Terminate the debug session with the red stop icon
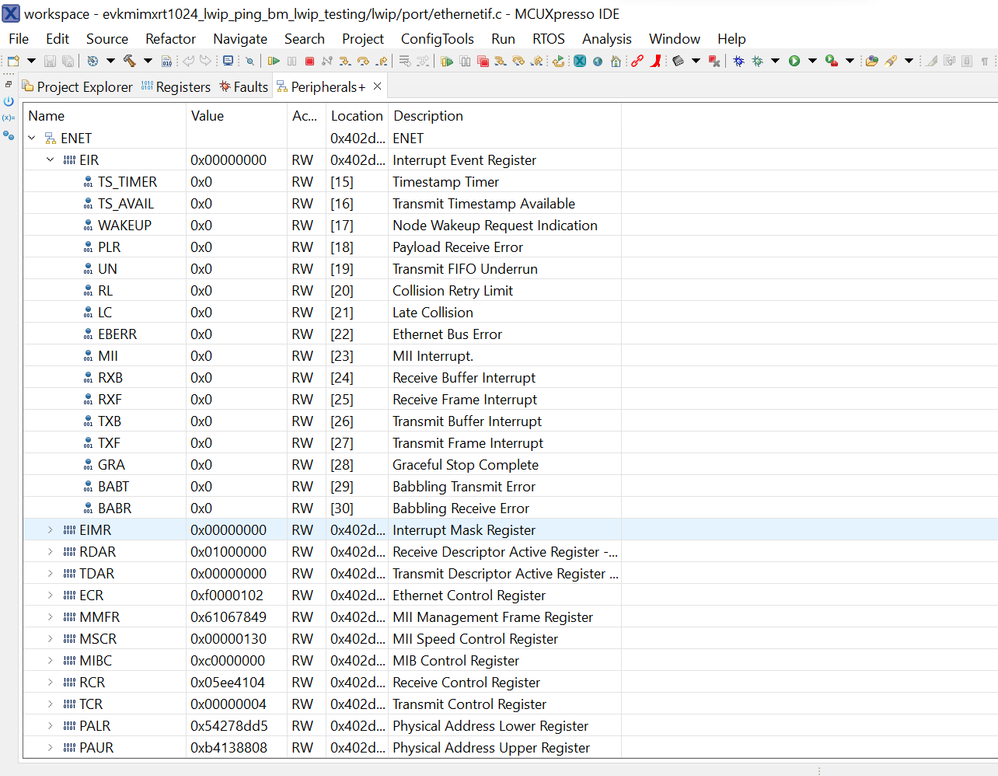Screen dimensions: 998x776 tap(308, 61)
